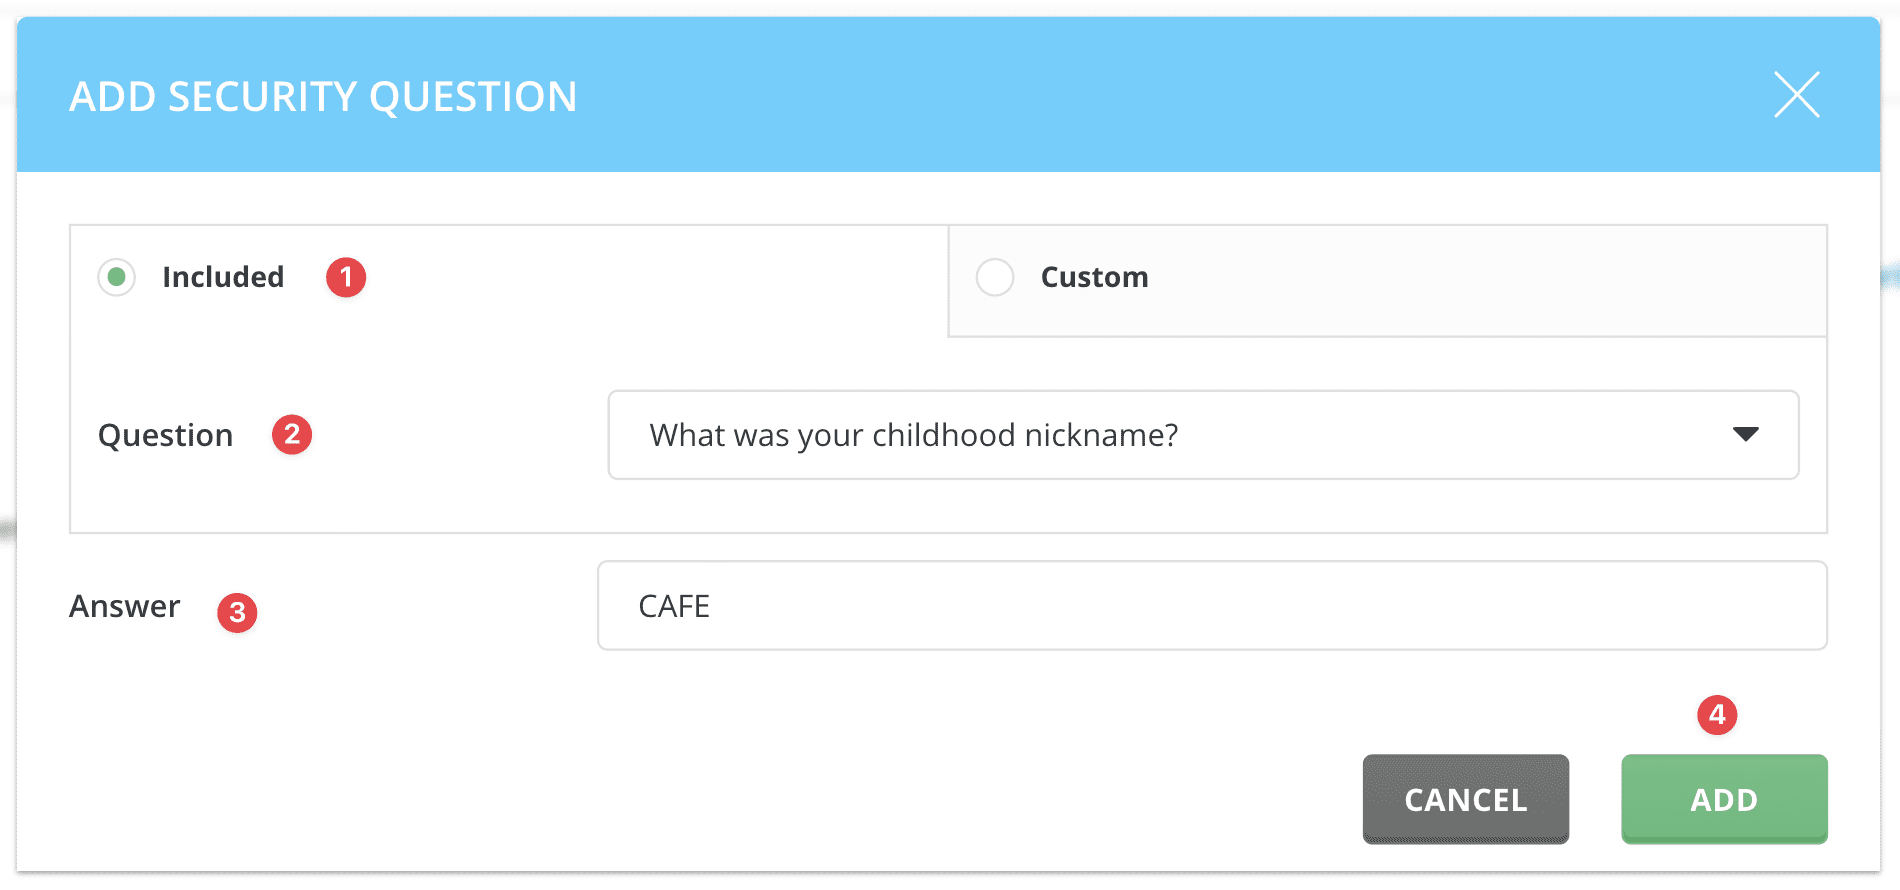Click the Answer field containing CAFE

(1212, 605)
